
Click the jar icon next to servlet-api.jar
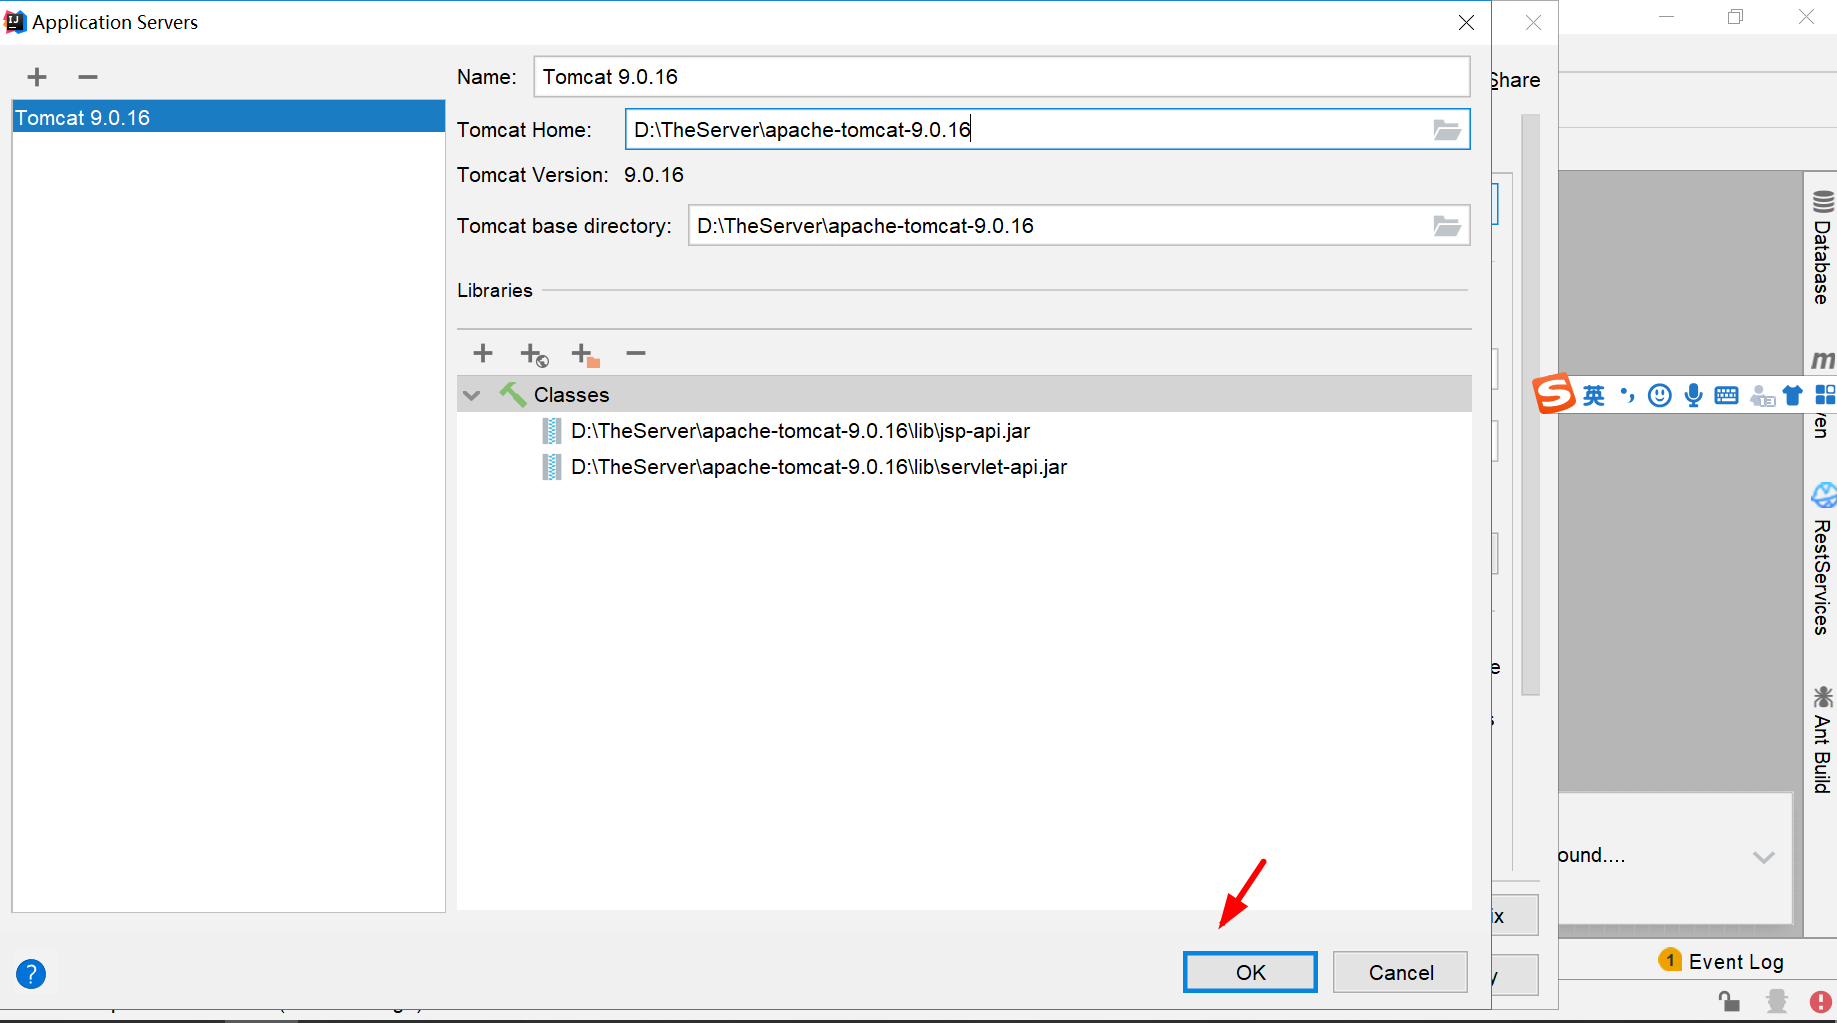[x=551, y=467]
